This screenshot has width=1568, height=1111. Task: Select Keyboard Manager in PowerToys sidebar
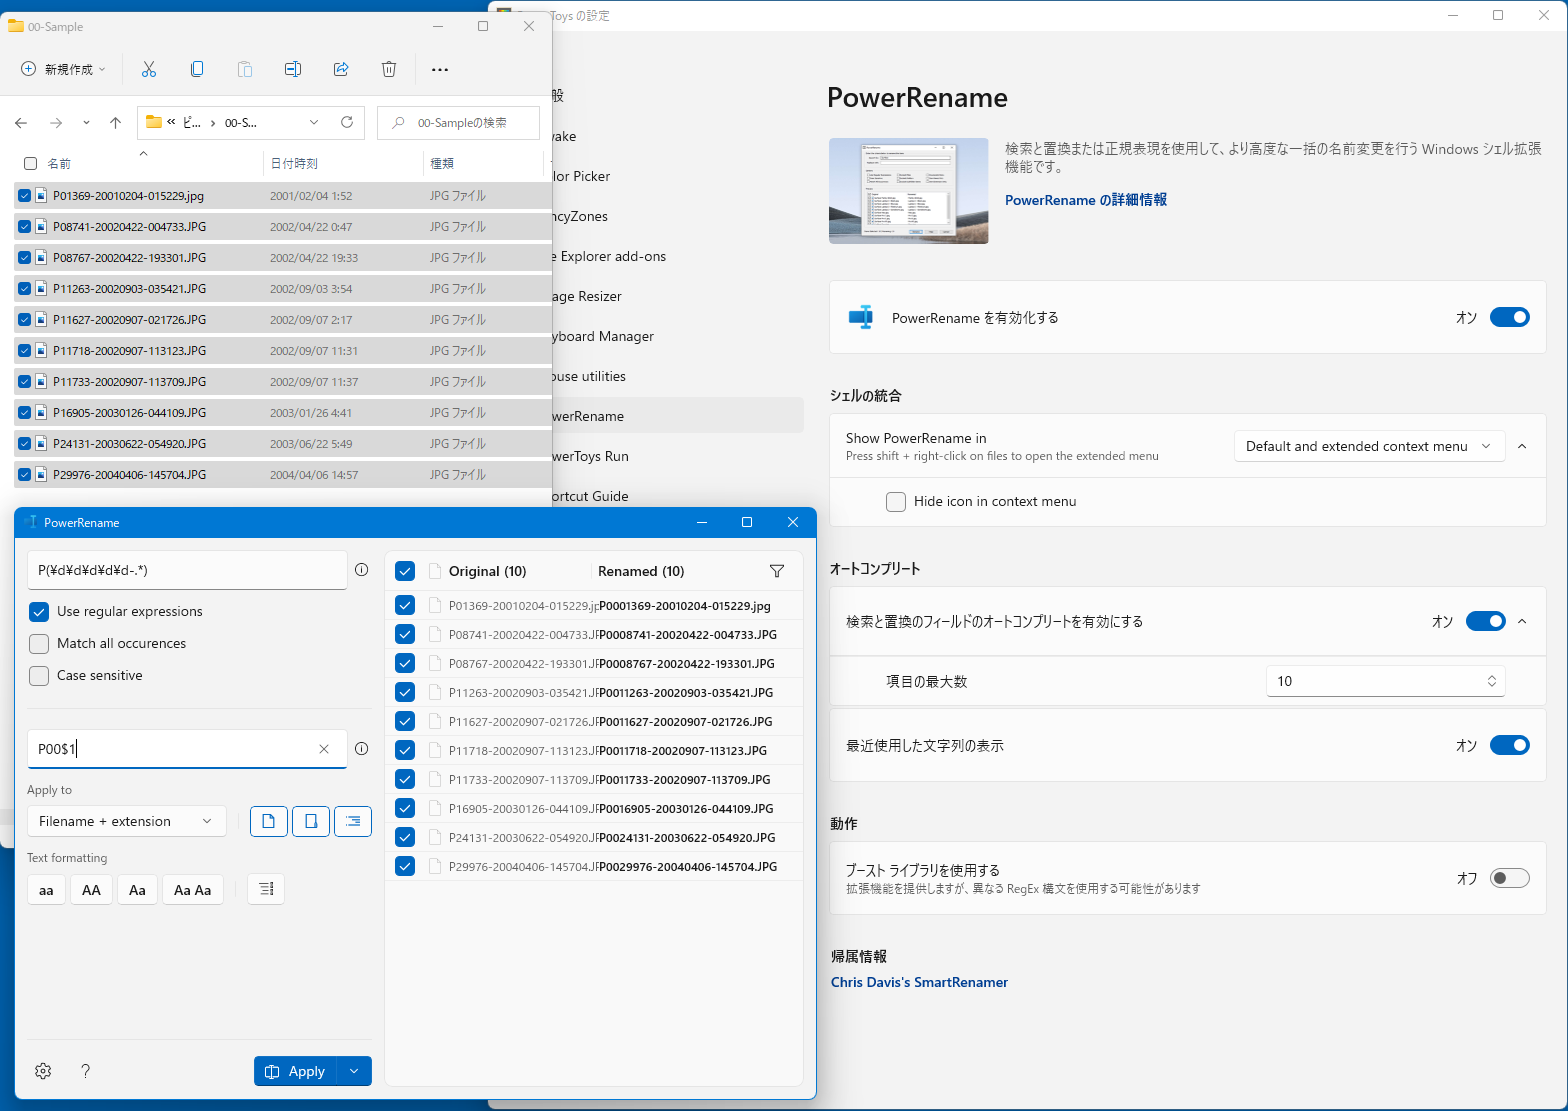pyautogui.click(x=604, y=336)
